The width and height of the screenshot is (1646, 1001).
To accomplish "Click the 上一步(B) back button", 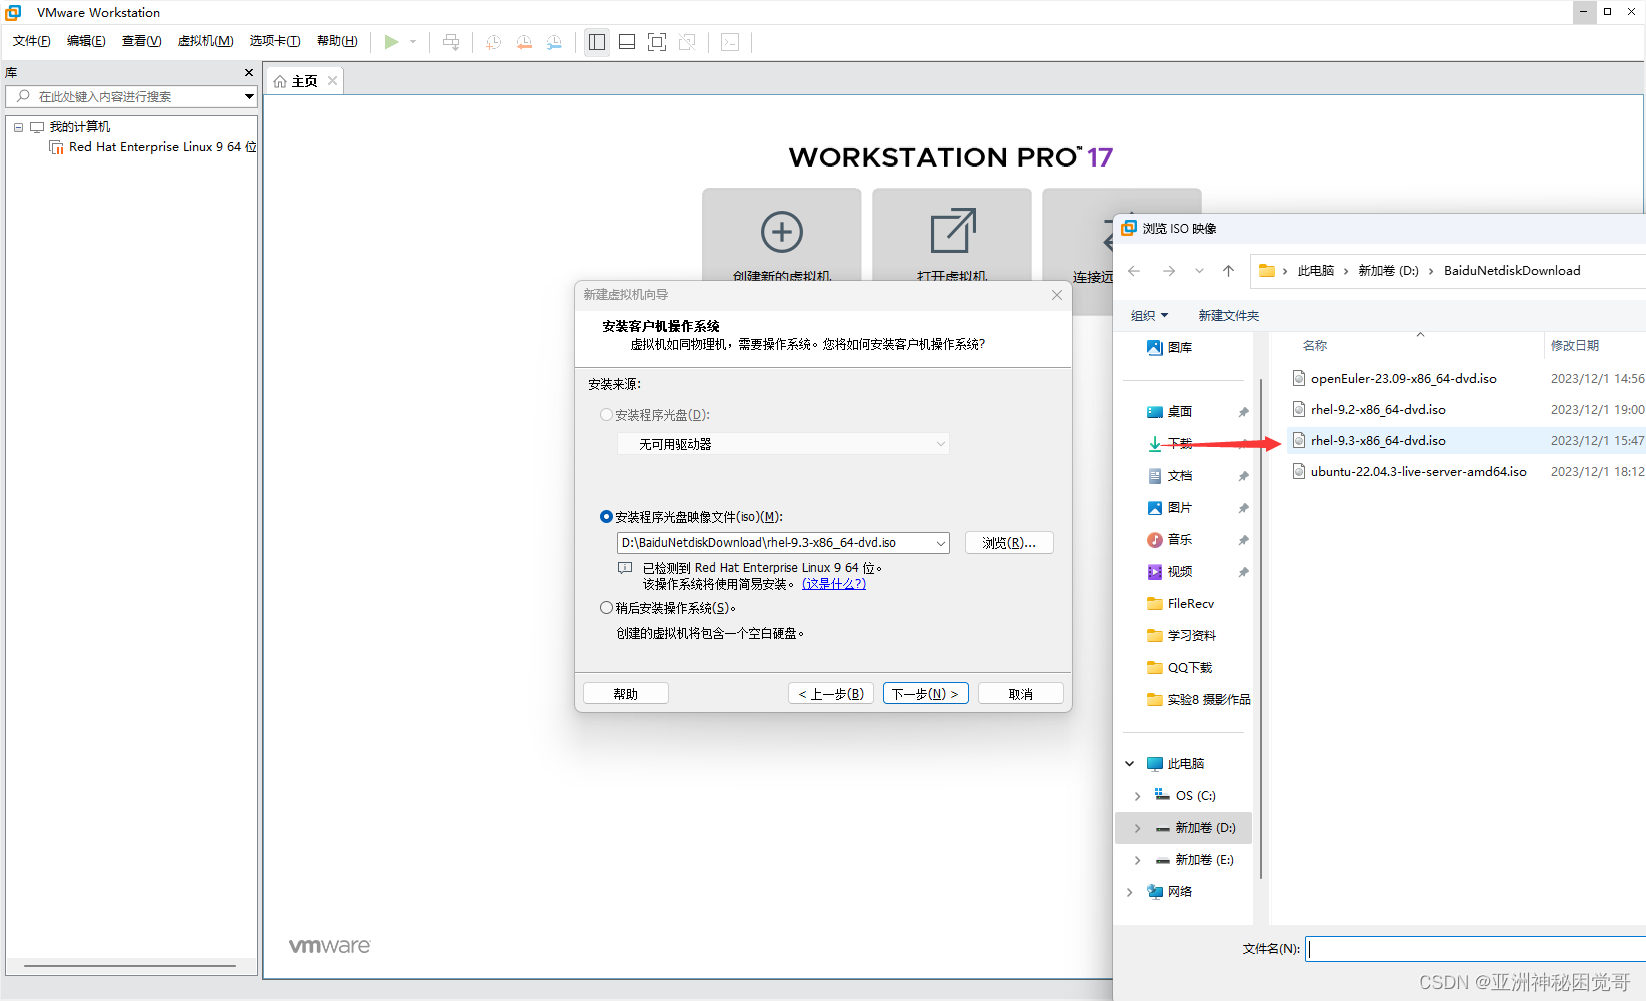I will tap(831, 694).
